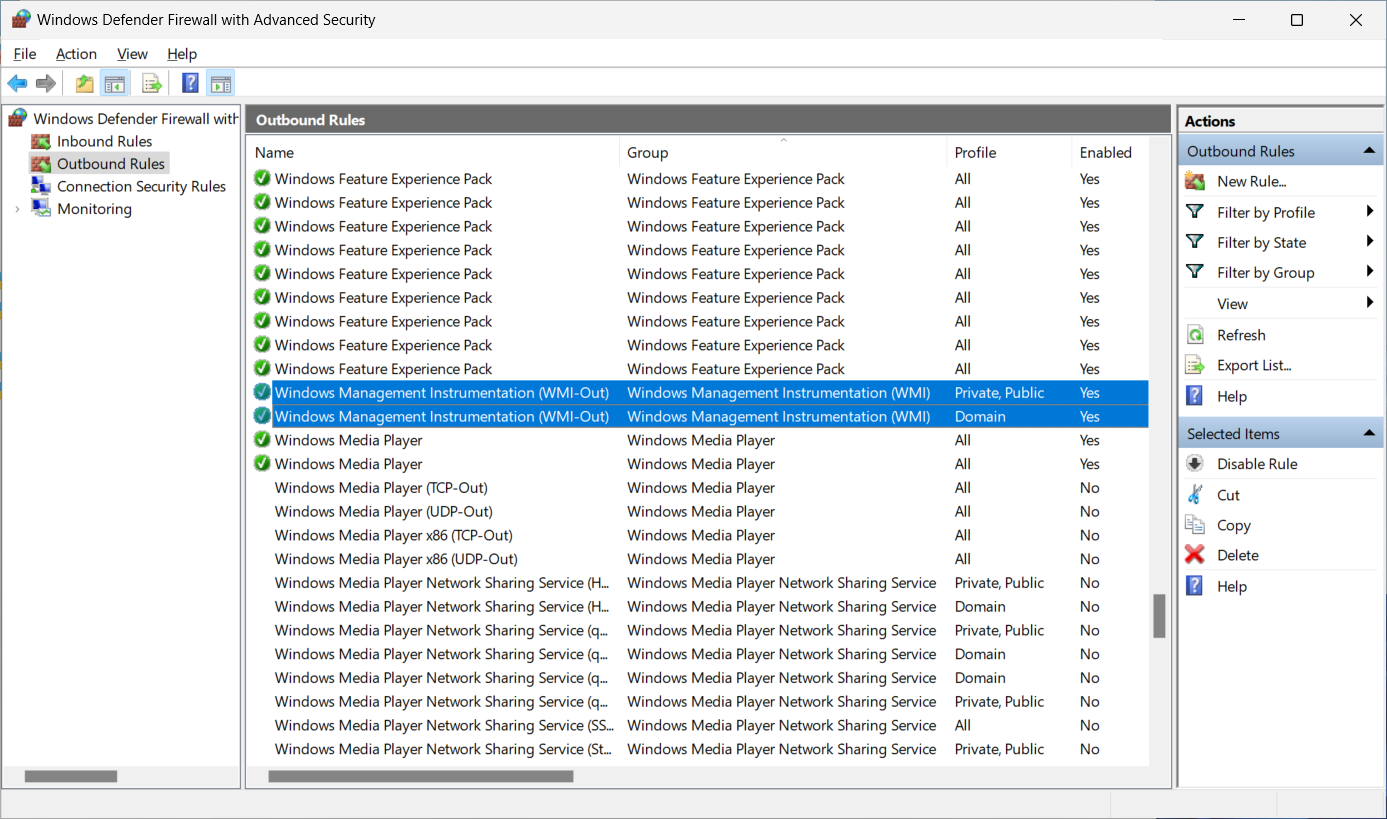Click the Export List icon in Actions pane
1387x819 pixels.
pyautogui.click(x=1195, y=365)
